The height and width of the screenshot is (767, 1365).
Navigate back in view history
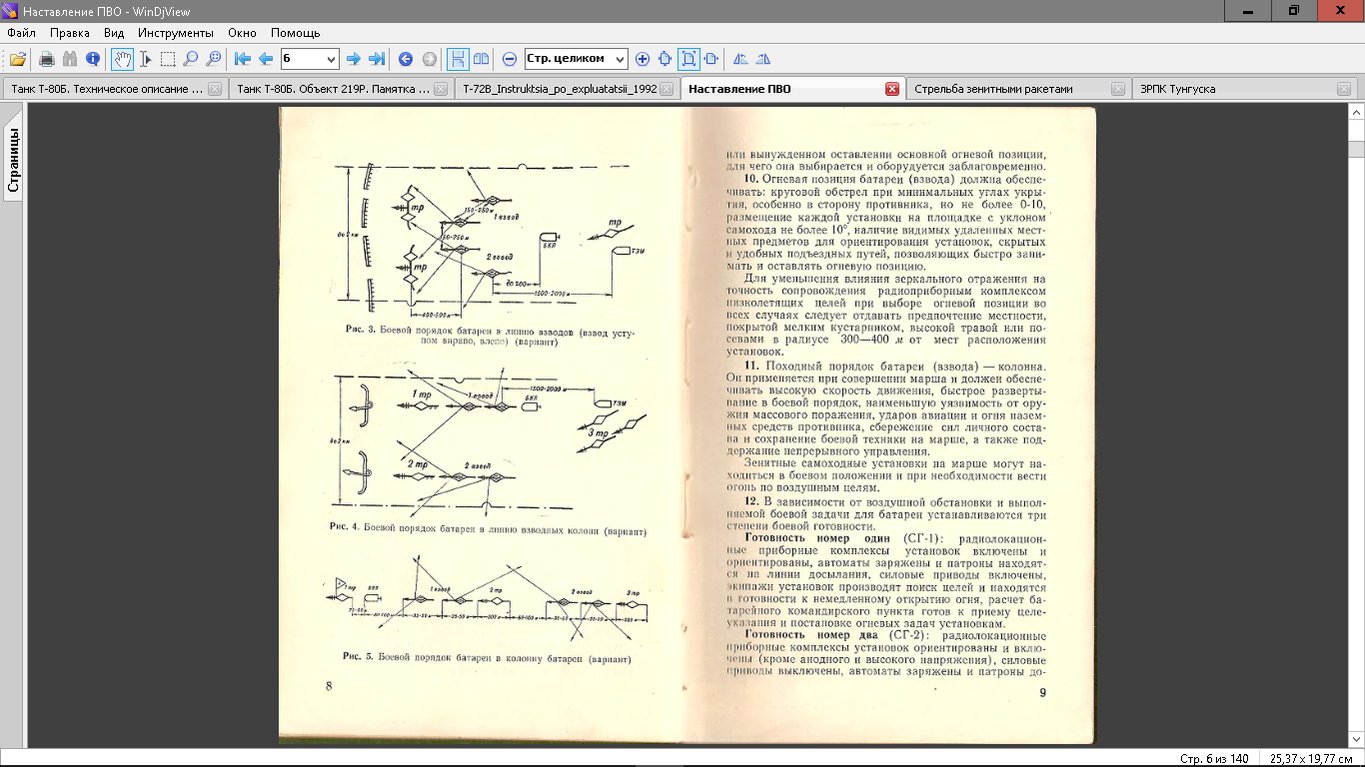click(406, 59)
